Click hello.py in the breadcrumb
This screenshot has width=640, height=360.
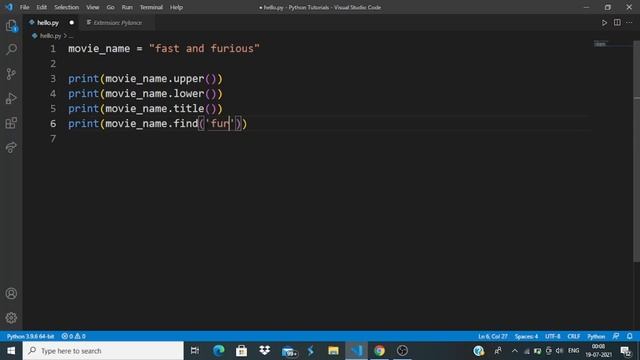[50, 36]
